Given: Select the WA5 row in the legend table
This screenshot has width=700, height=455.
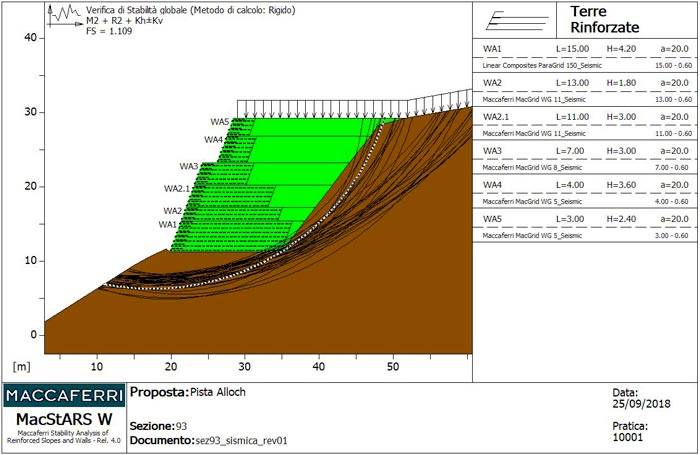Looking at the screenshot, I should pos(585,218).
